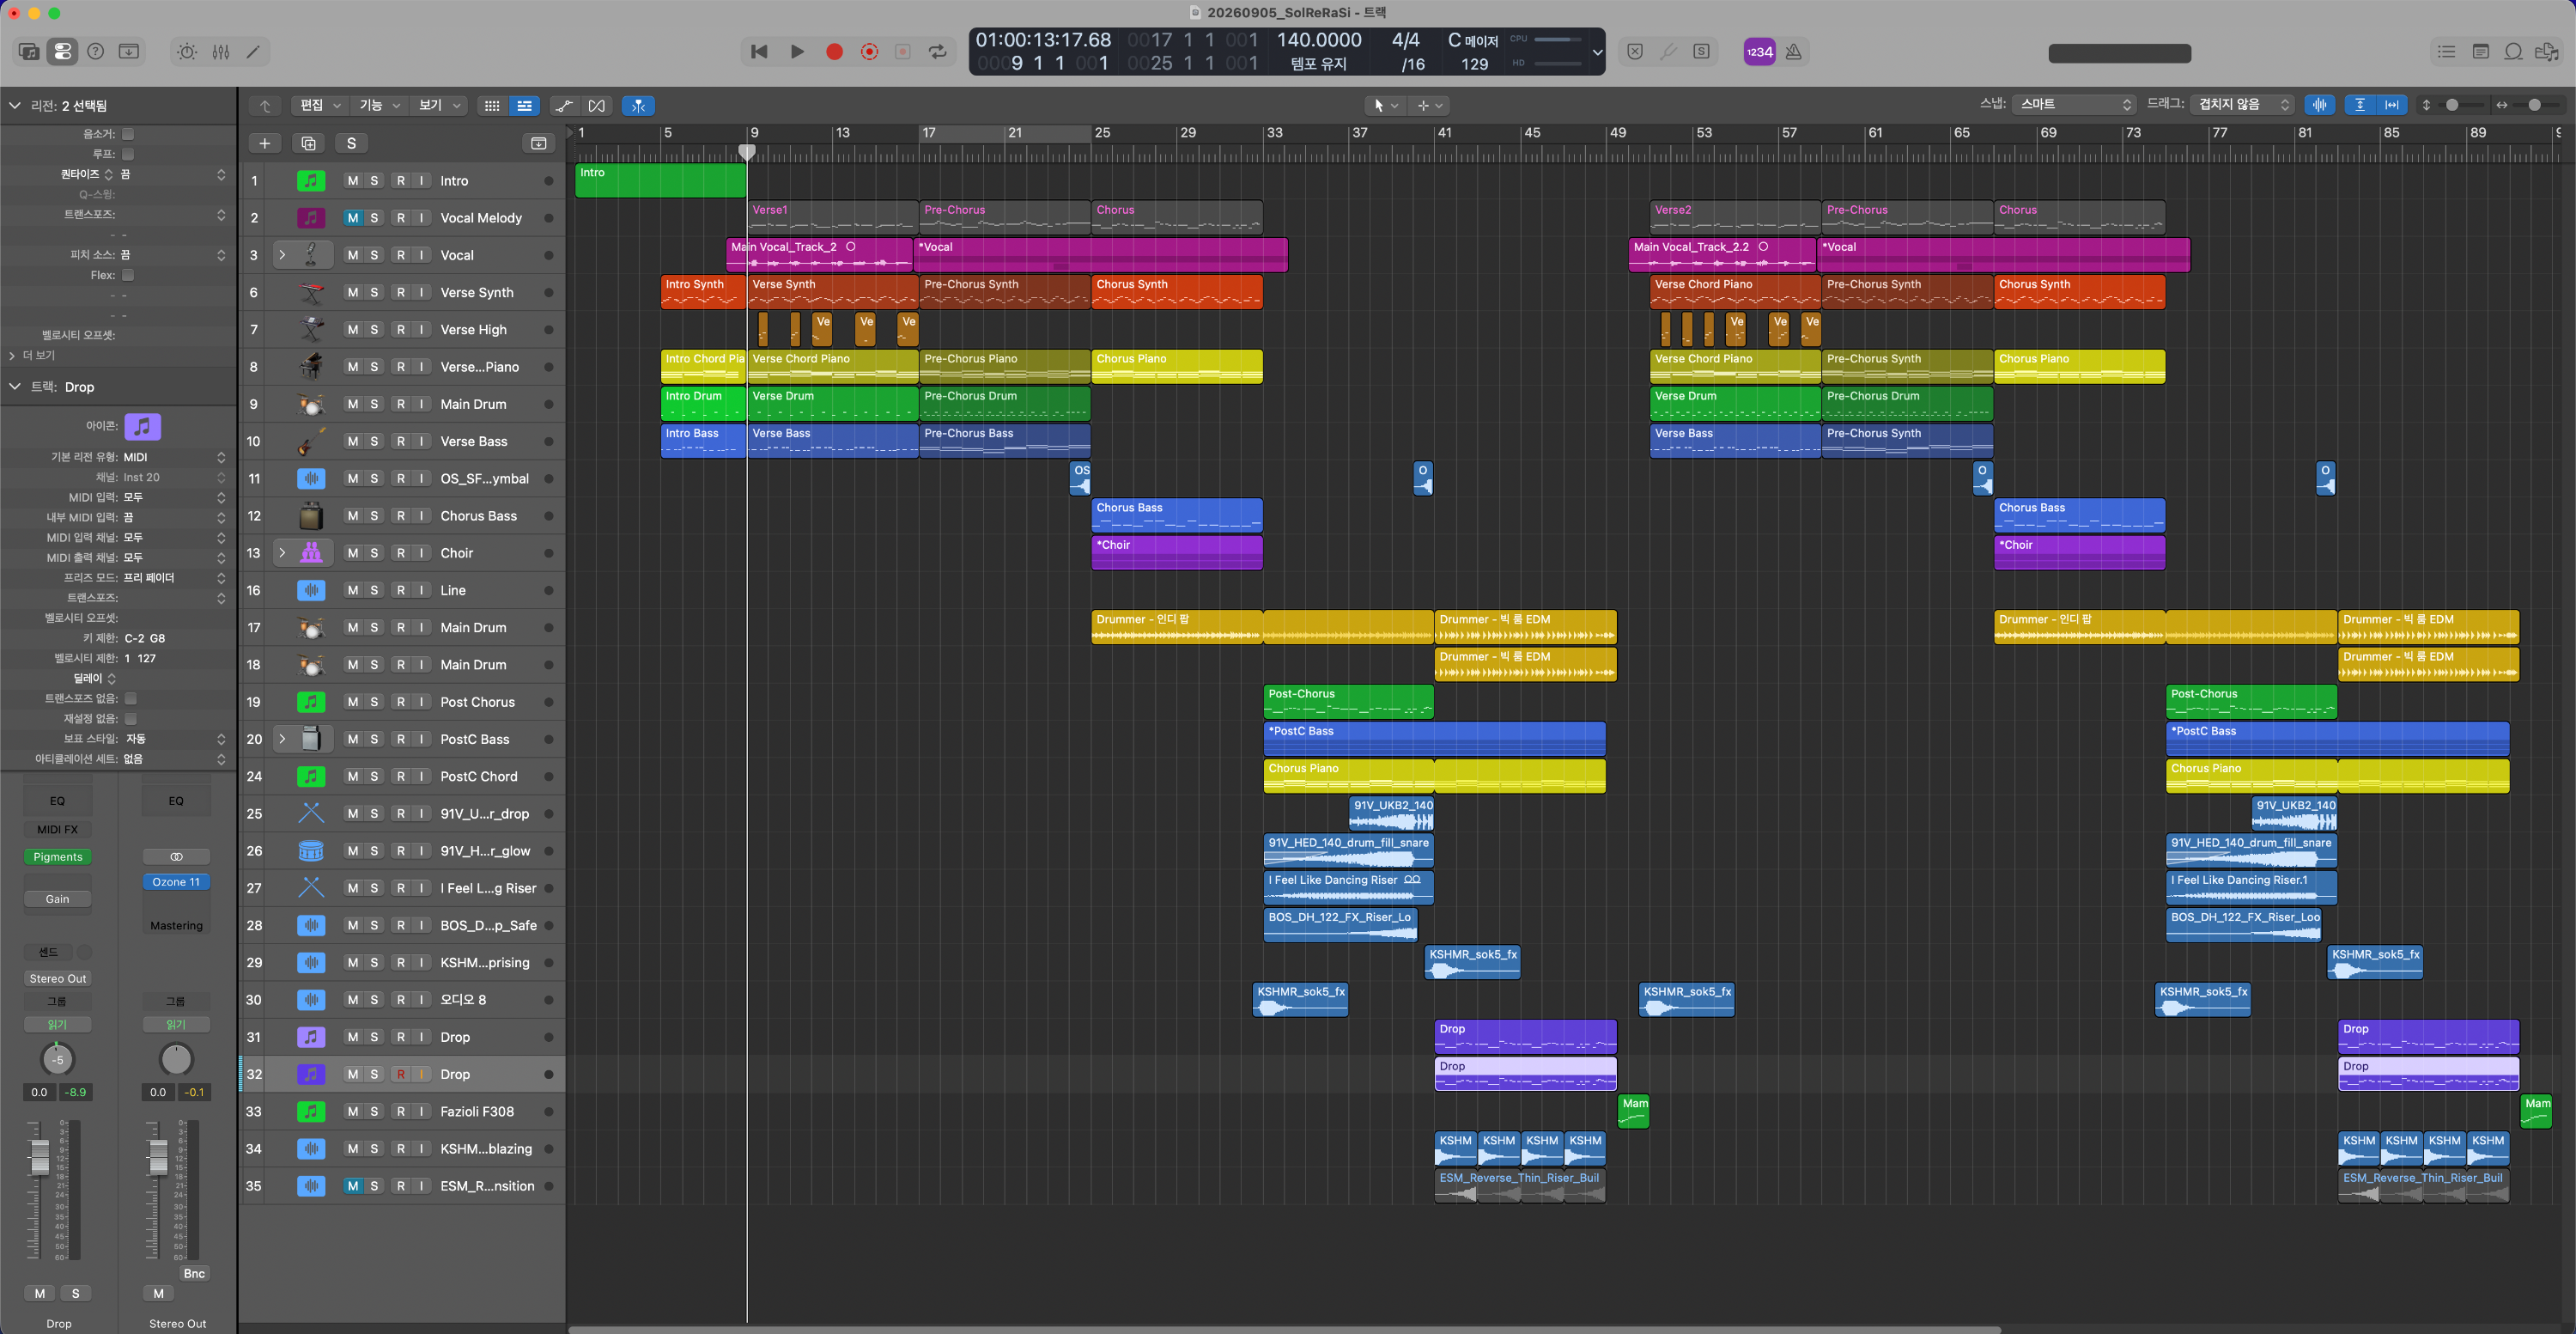2576x1334 pixels.
Task: Check the 루프 loop checkbox
Action: pyautogui.click(x=128, y=154)
